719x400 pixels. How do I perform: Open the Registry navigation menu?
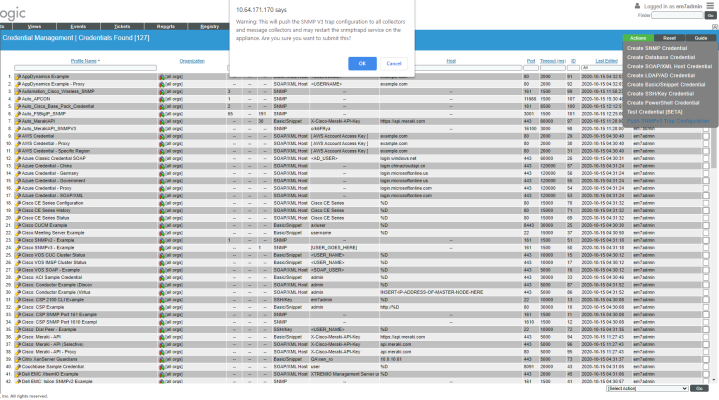(x=210, y=27)
